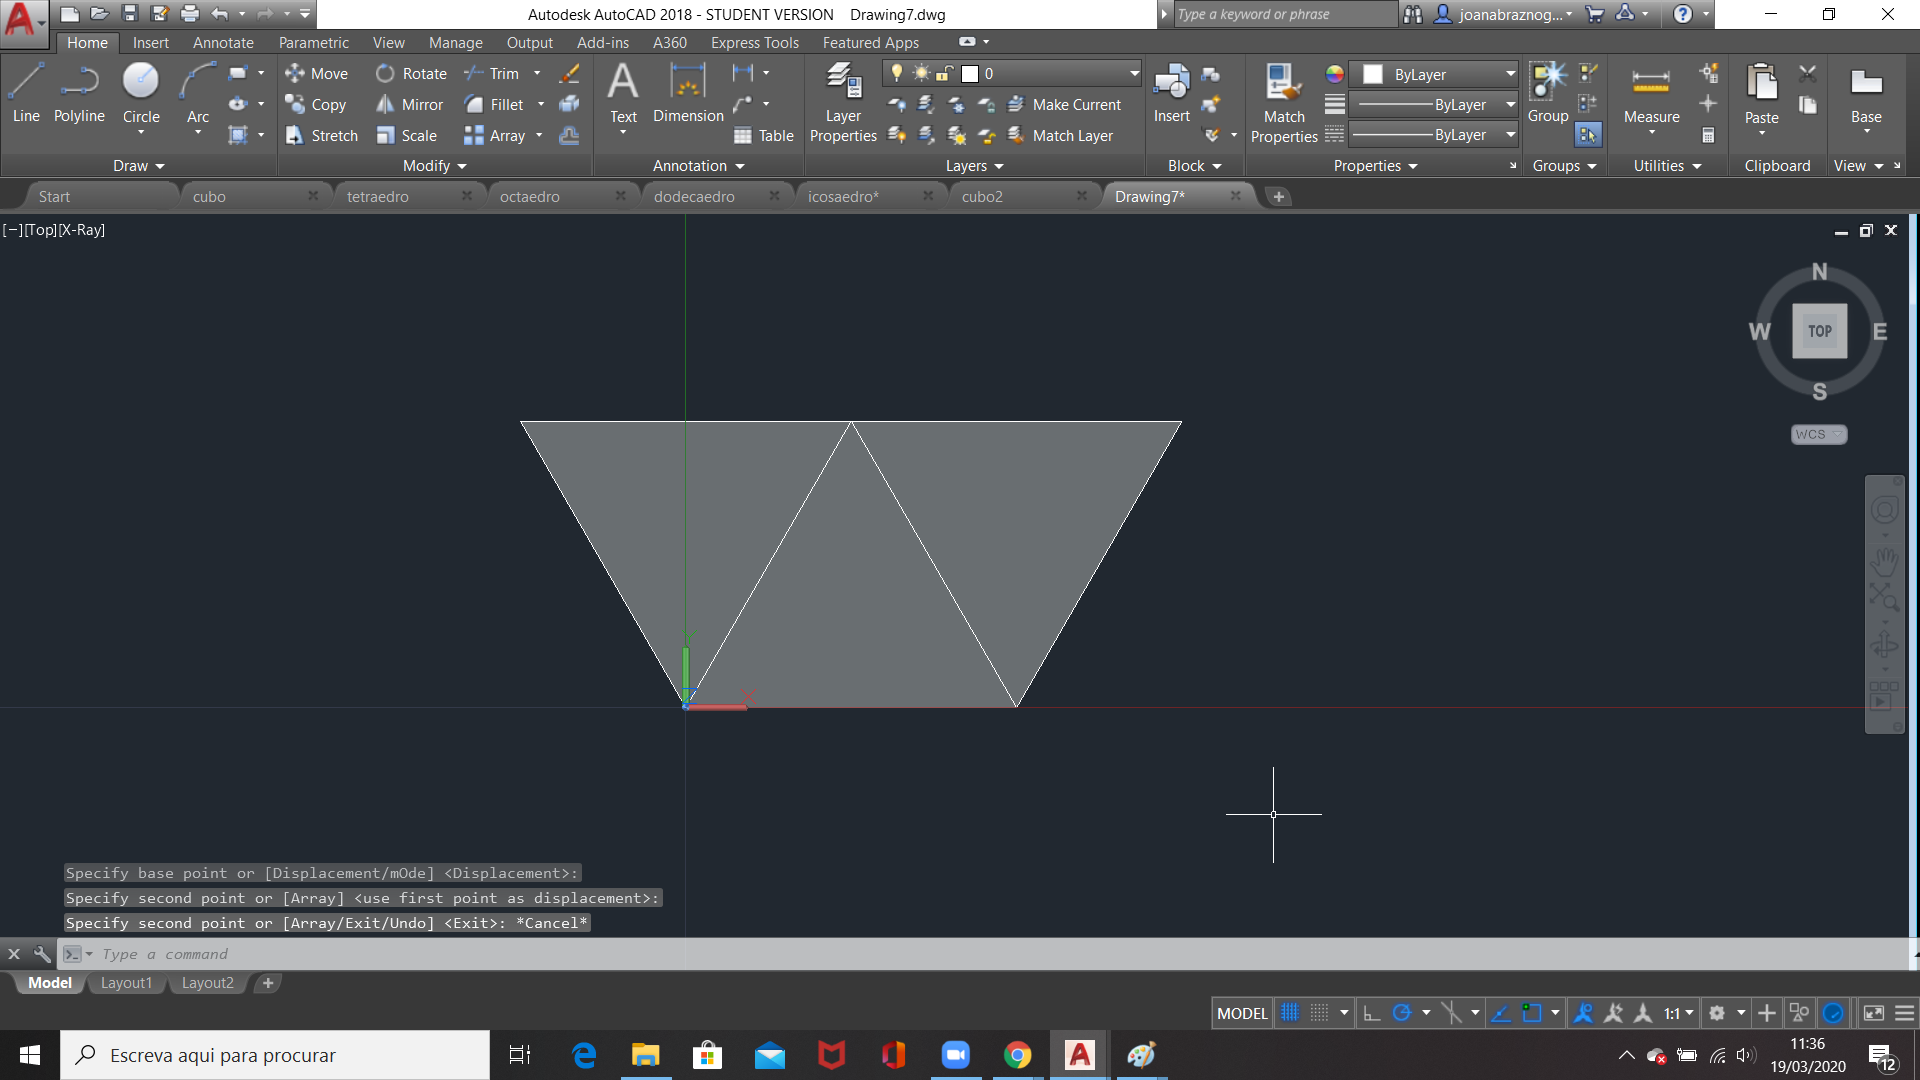Expand the Layers panel
1920x1080 pixels.
click(975, 166)
